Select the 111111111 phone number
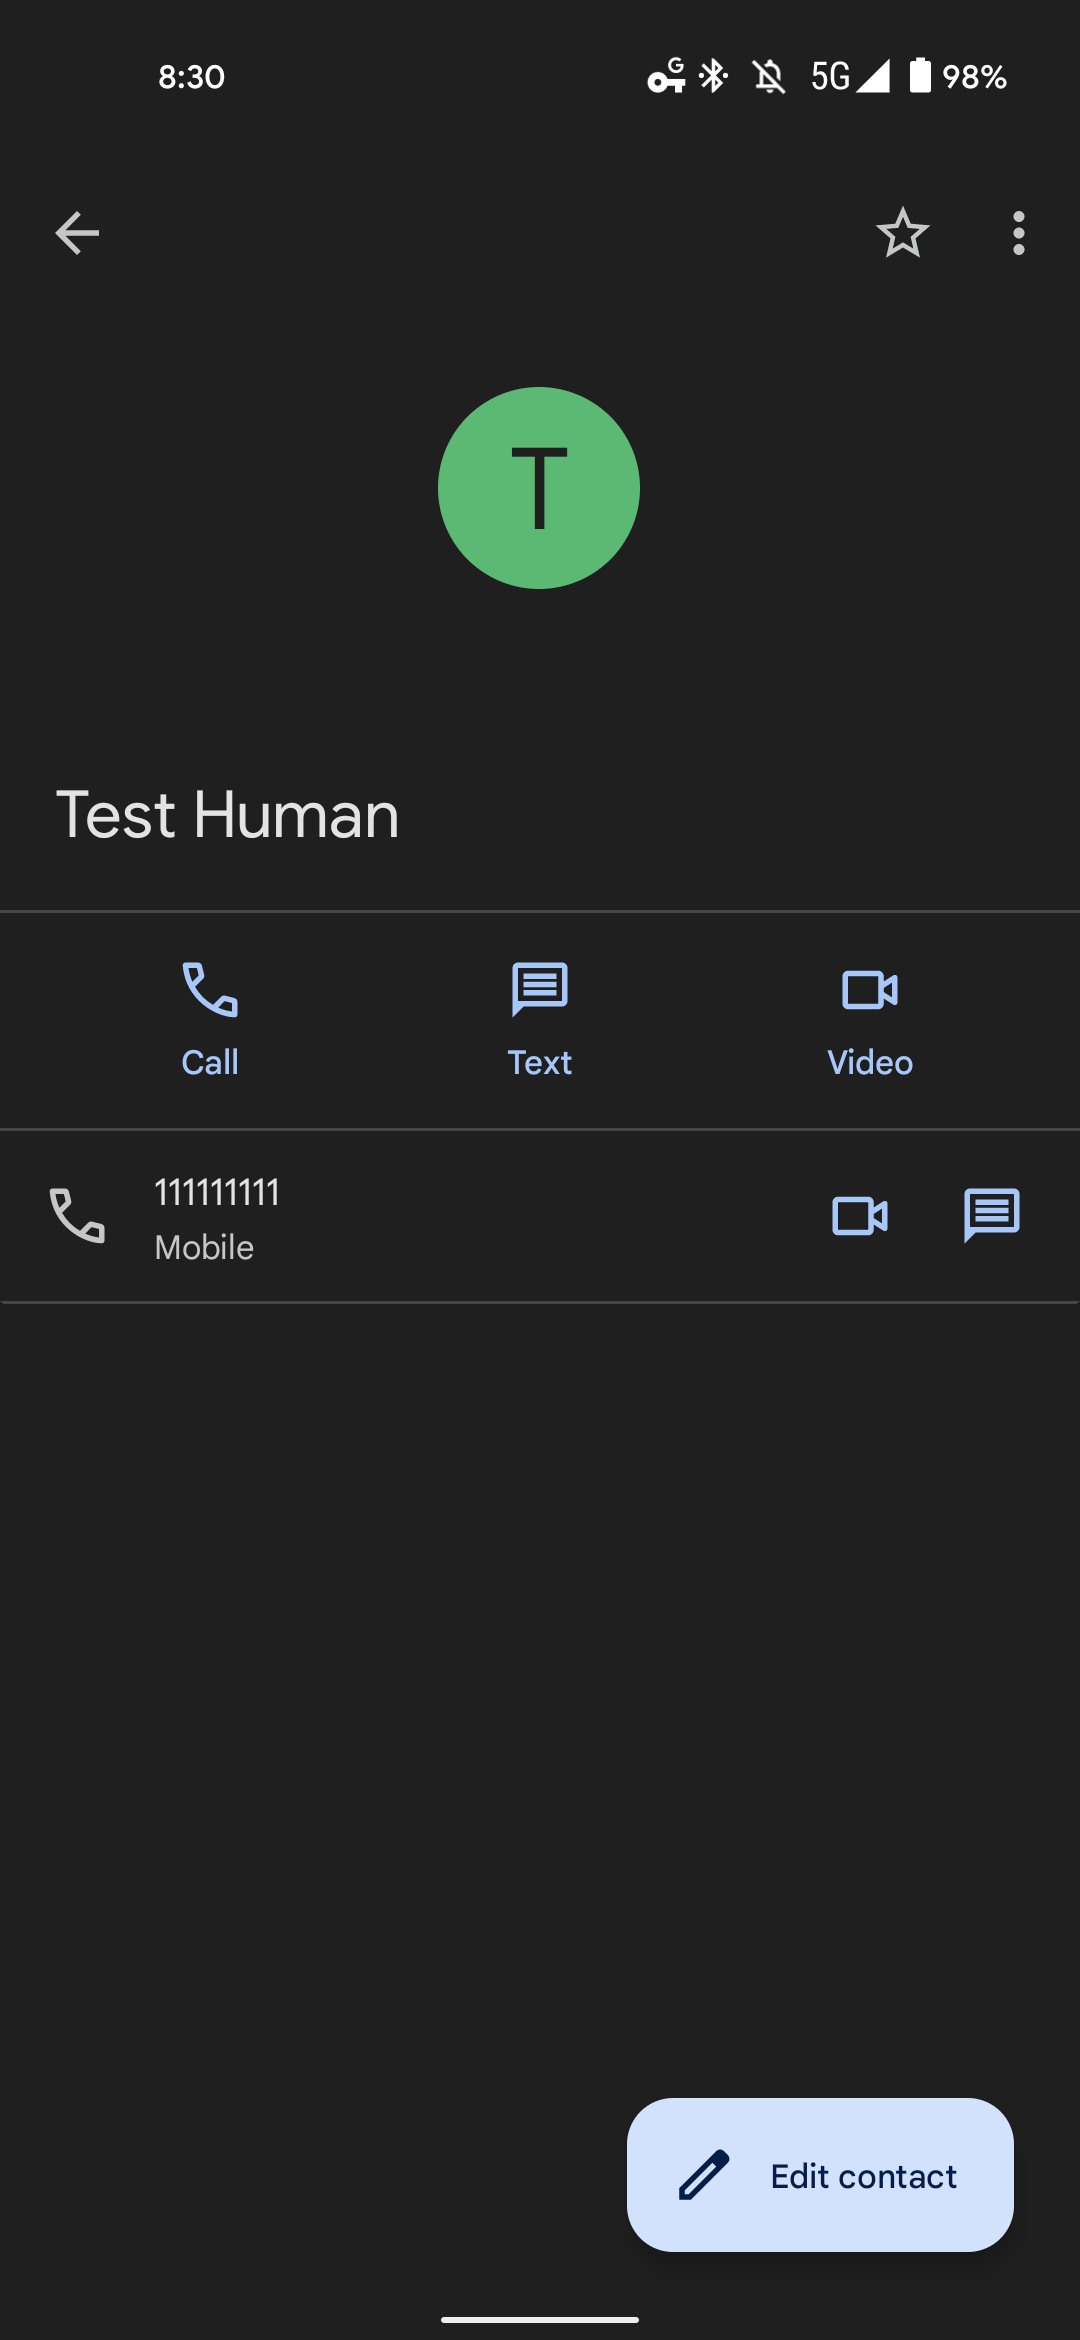Image resolution: width=1080 pixels, height=2340 pixels. (x=217, y=1193)
